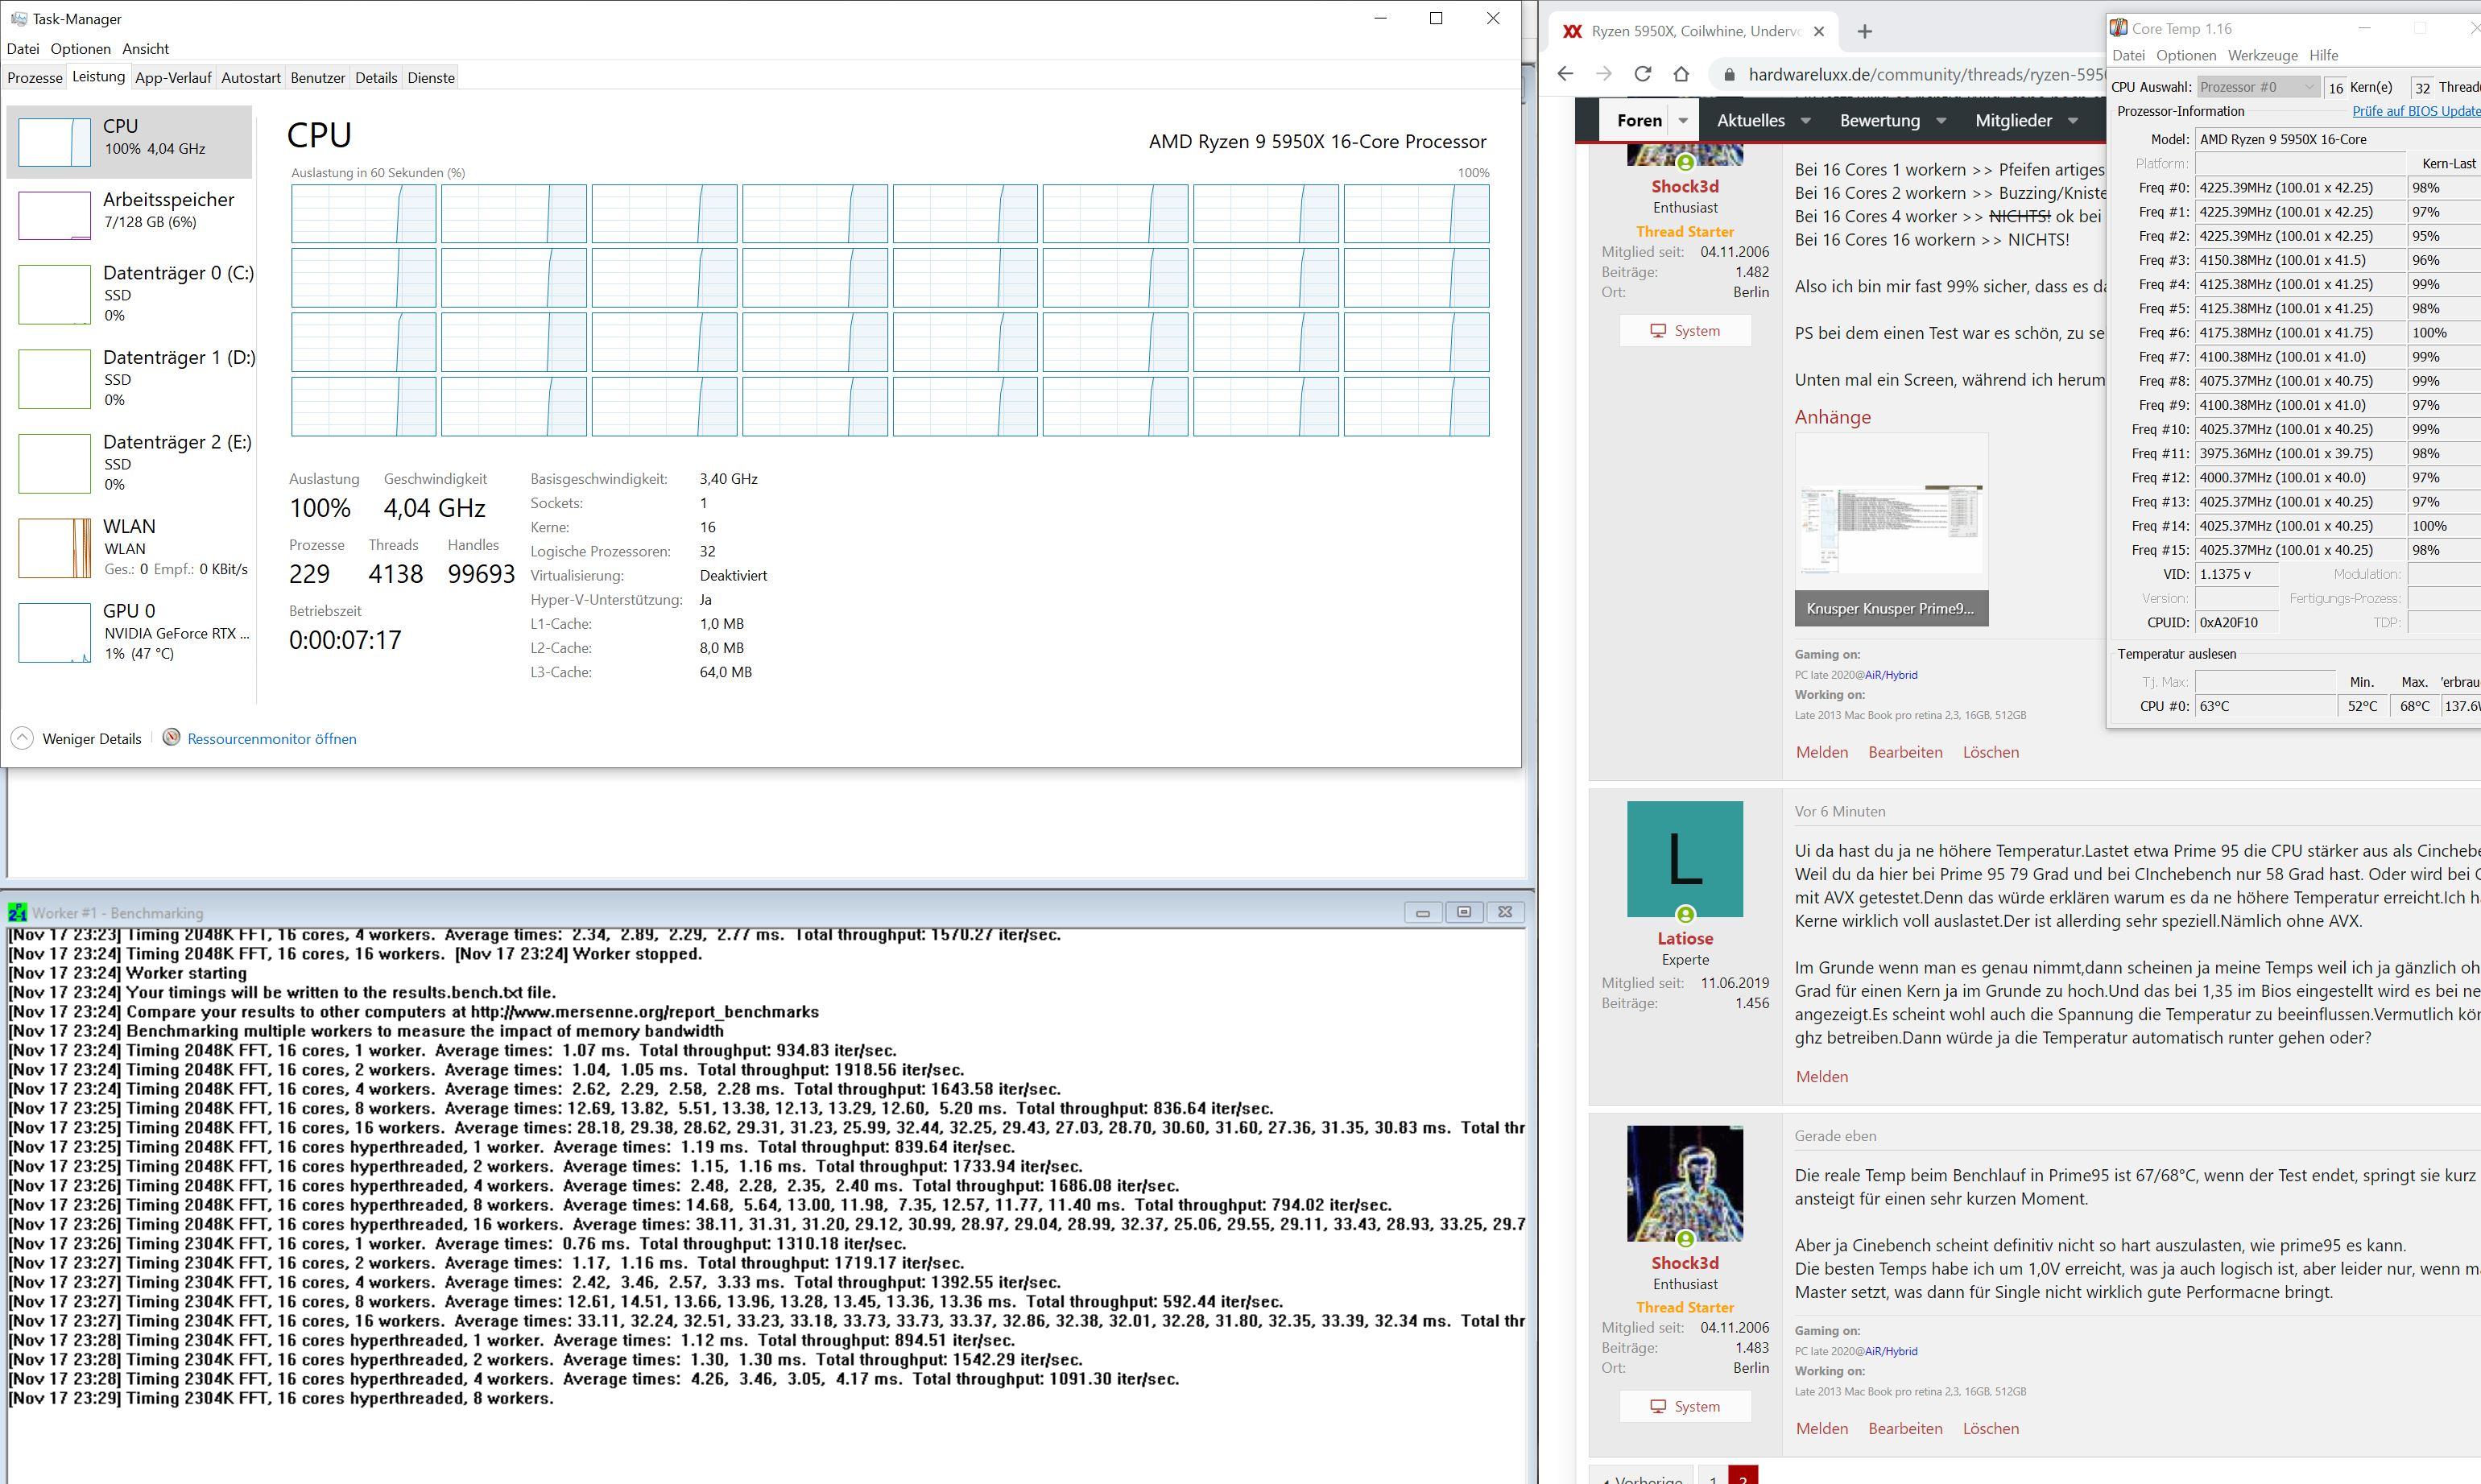Expand the Foren dropdown arrow
Viewport: 2481px width, 1484px height.
click(1683, 121)
